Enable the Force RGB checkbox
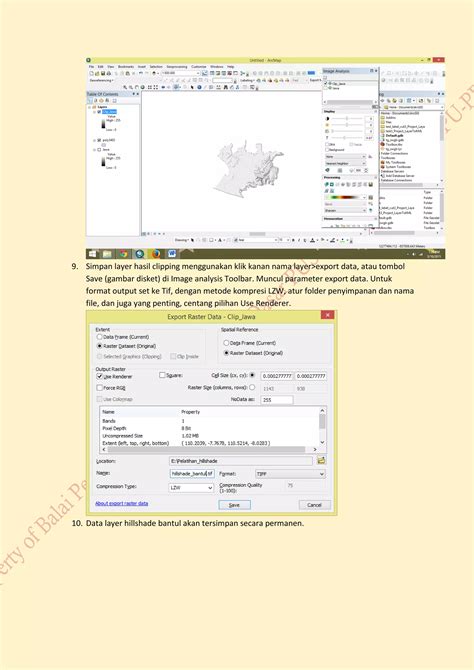Viewport: 474px width, 670px height. 100,388
